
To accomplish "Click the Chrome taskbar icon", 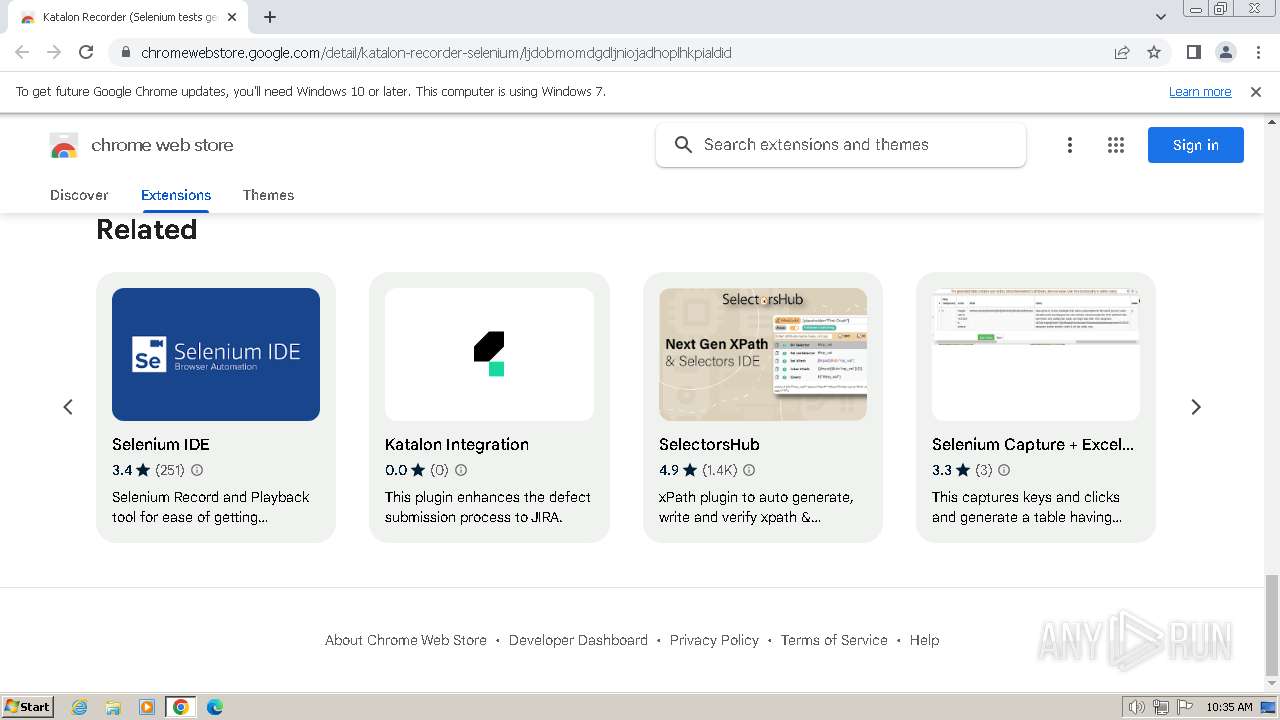I will click(x=181, y=707).
